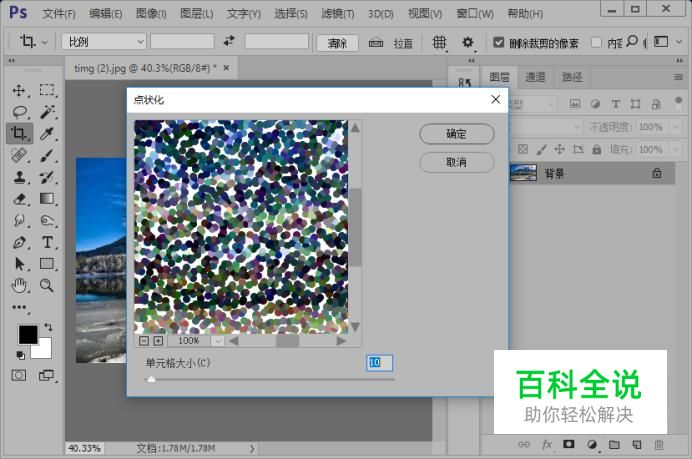The height and width of the screenshot is (459, 692).
Task: Click the background layer lock icon
Action: click(x=657, y=173)
